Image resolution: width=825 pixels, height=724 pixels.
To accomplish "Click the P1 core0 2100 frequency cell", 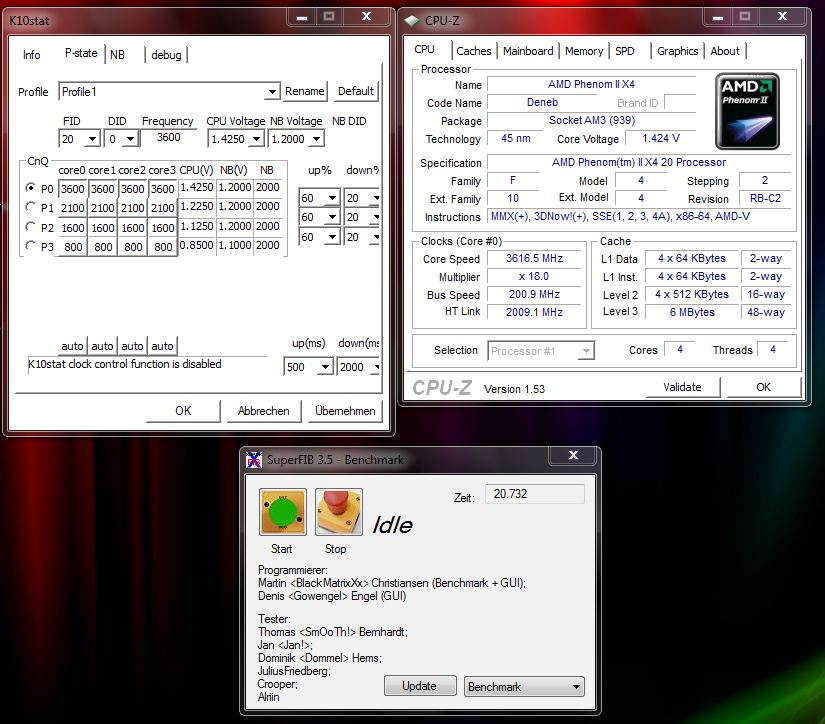I will [72, 208].
